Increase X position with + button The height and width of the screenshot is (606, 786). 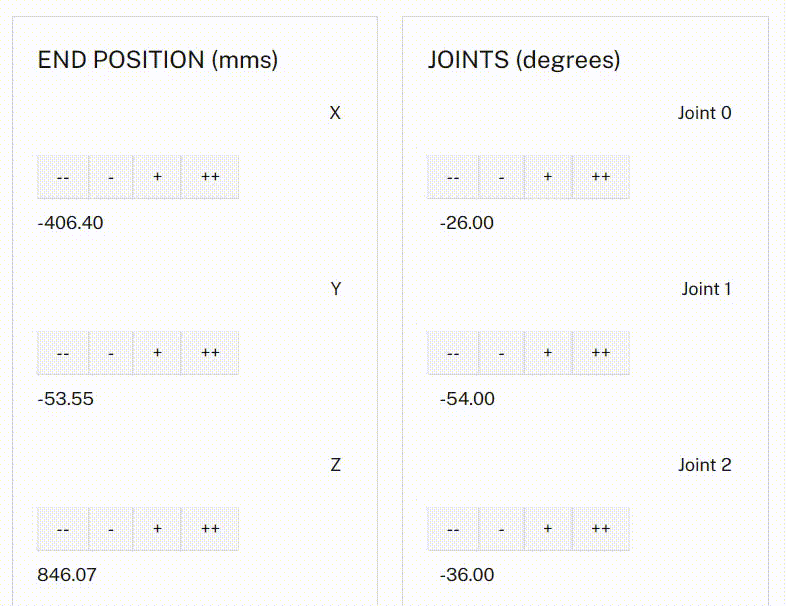click(157, 177)
